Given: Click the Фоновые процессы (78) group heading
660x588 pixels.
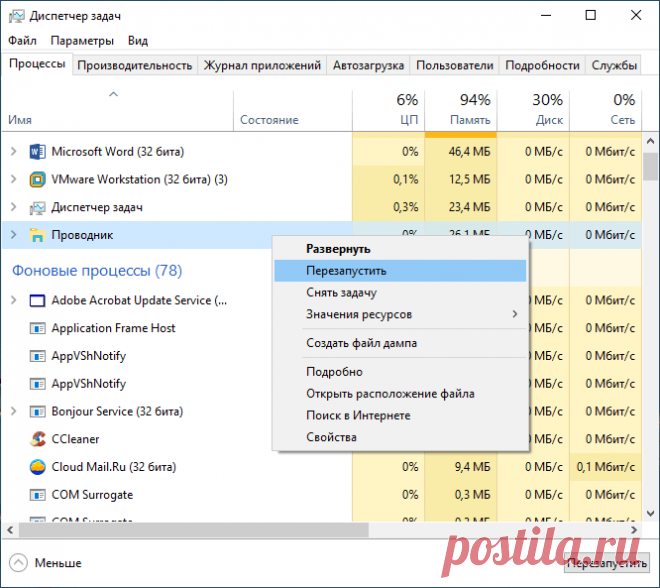Looking at the screenshot, I should click(x=97, y=270).
